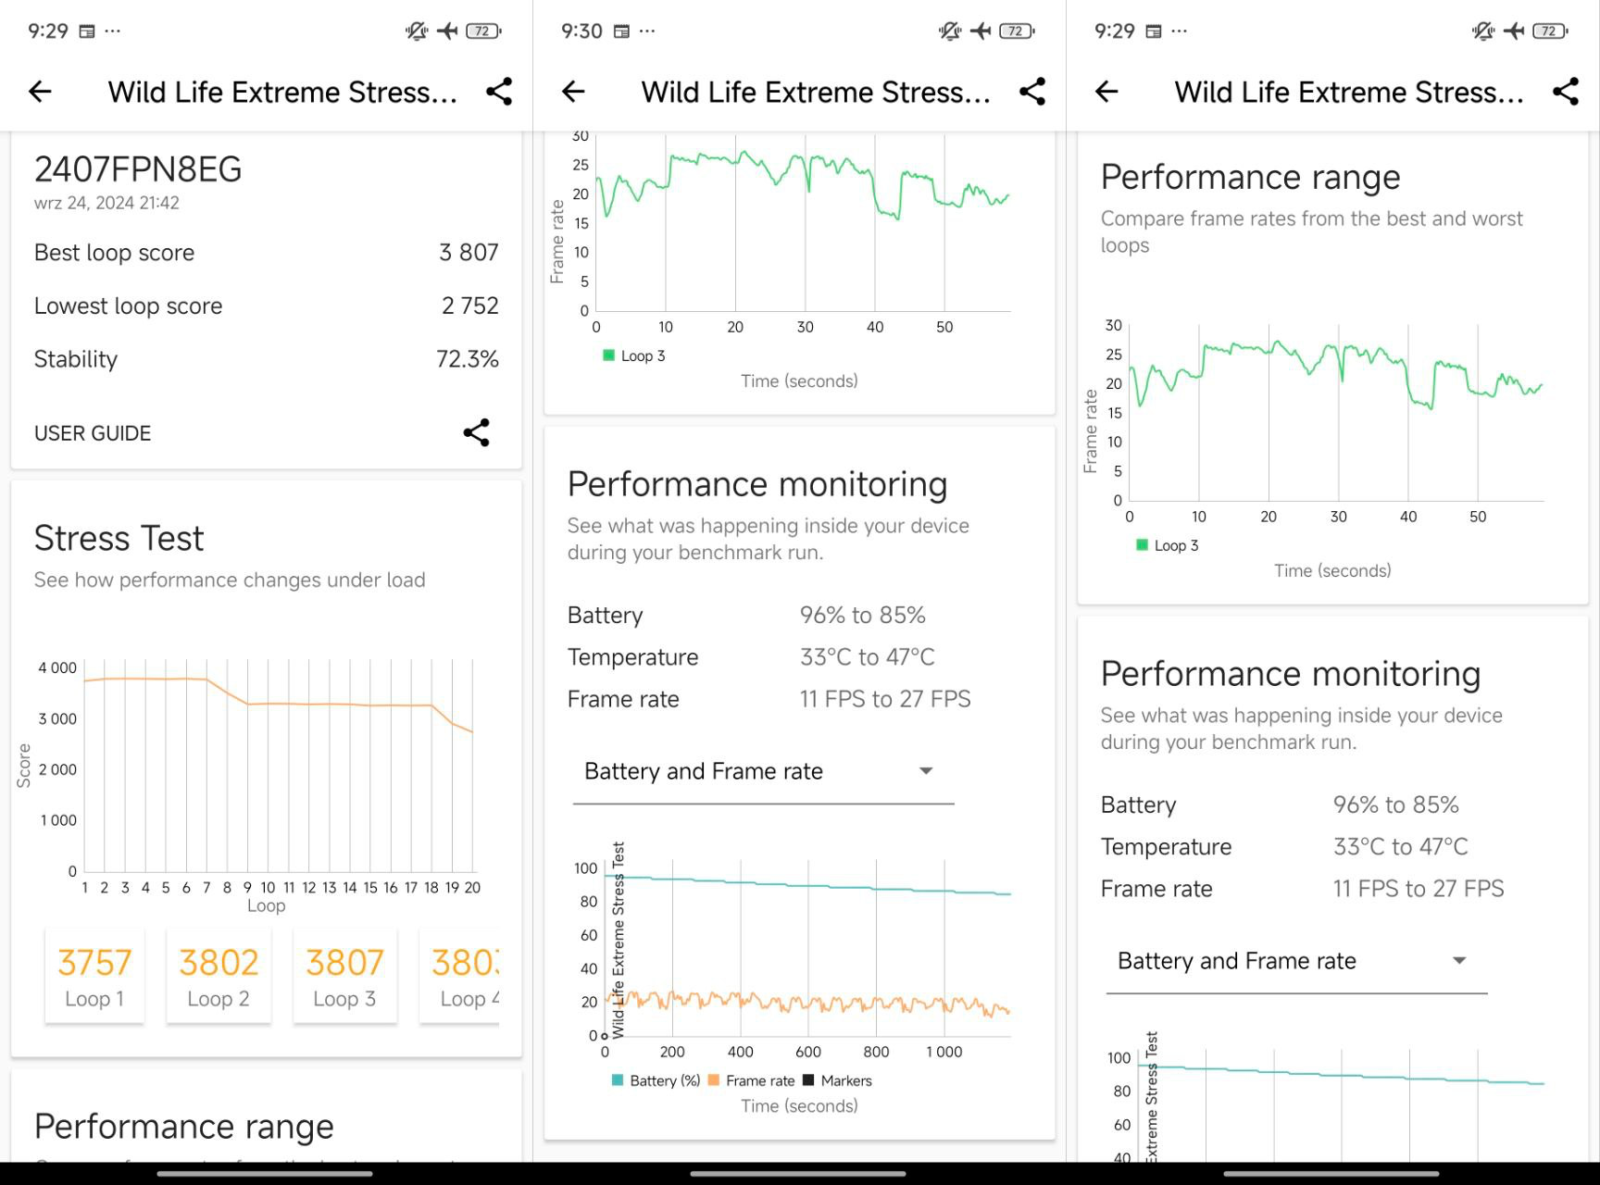Toggle orange Frame rate legend entry
The width and height of the screenshot is (1600, 1185).
tap(751, 1081)
